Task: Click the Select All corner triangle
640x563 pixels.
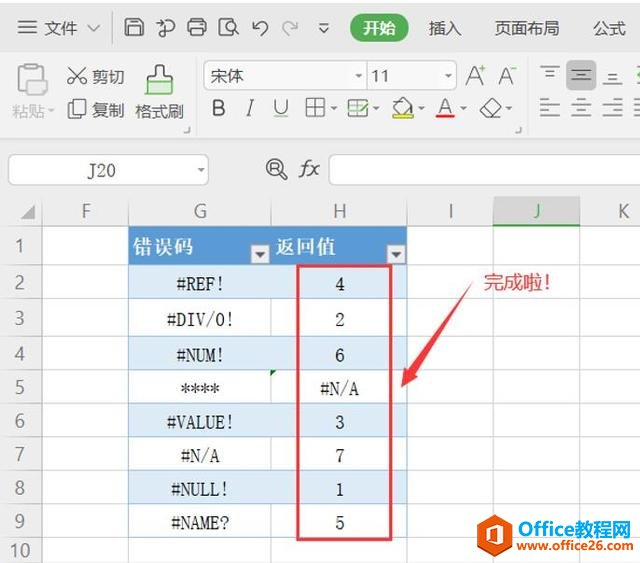Action: 27,211
